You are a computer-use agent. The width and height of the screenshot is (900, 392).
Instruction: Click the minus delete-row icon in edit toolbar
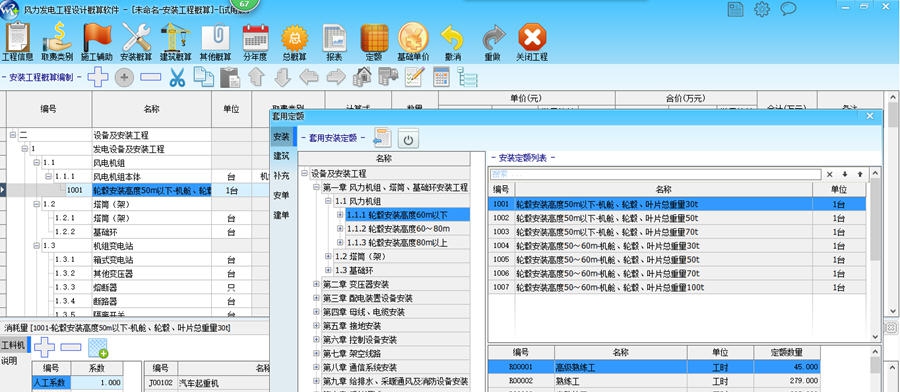151,76
